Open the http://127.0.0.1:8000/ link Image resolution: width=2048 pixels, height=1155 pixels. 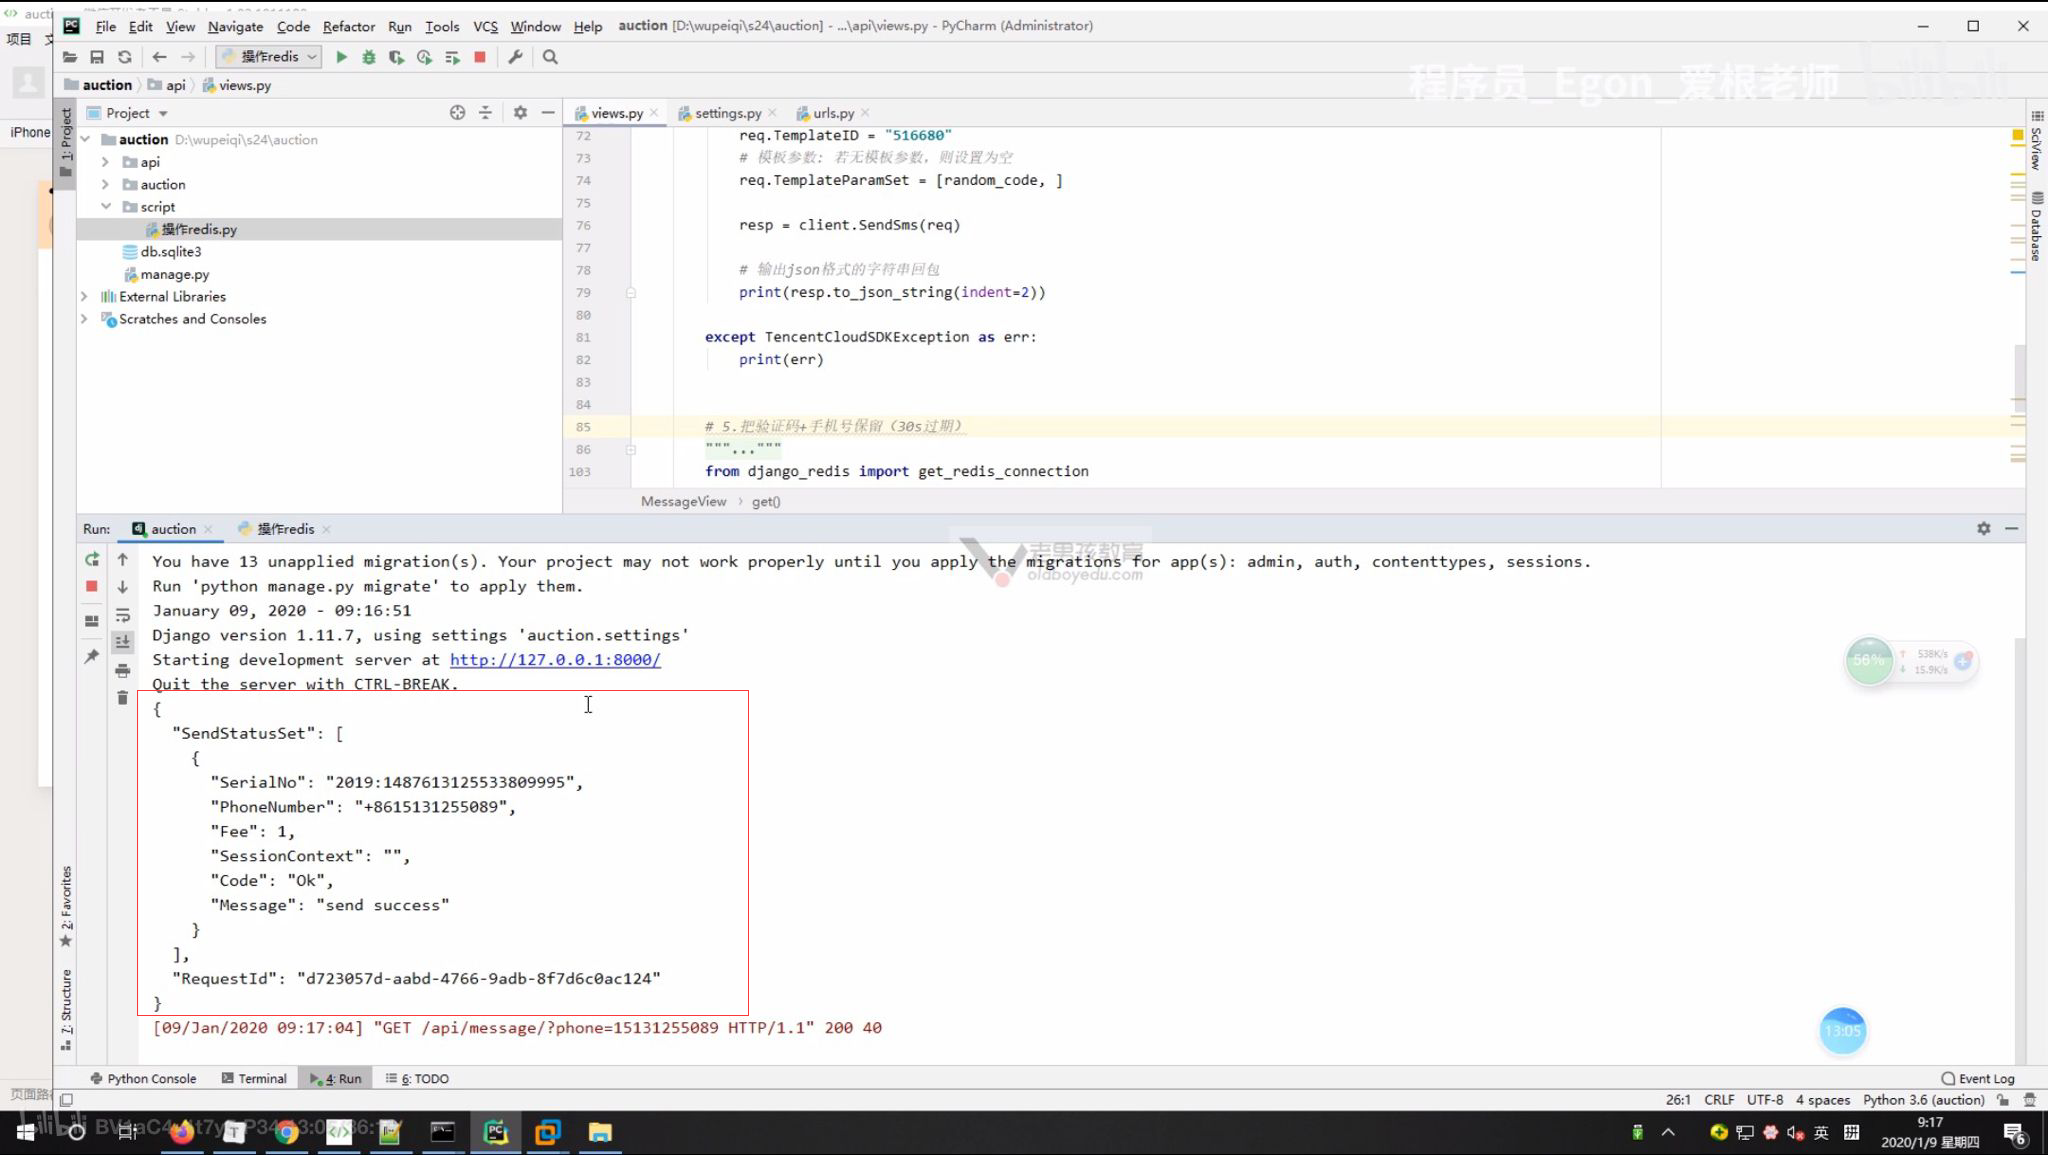[x=555, y=660]
